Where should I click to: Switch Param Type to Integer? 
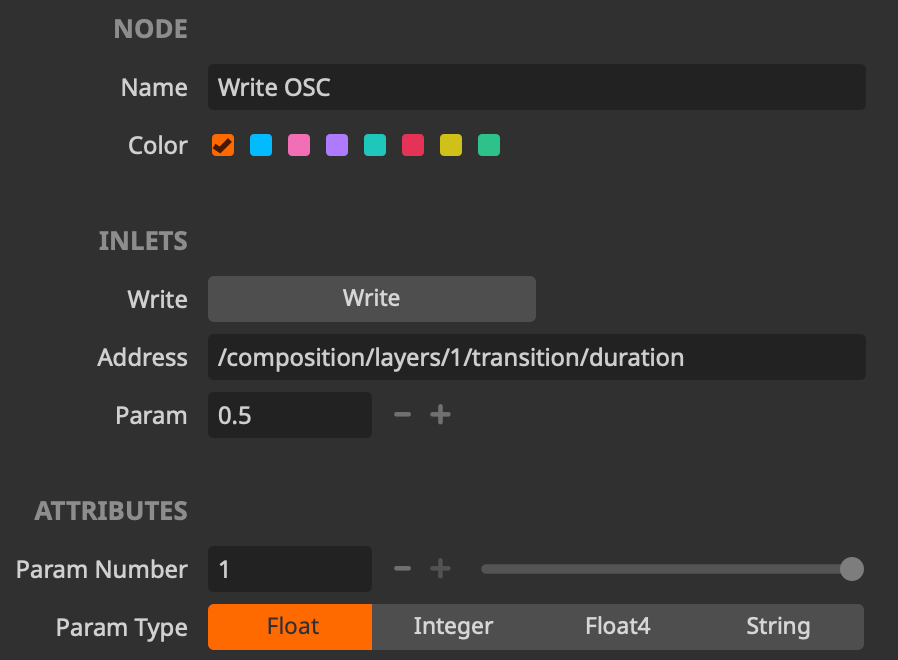(x=453, y=627)
